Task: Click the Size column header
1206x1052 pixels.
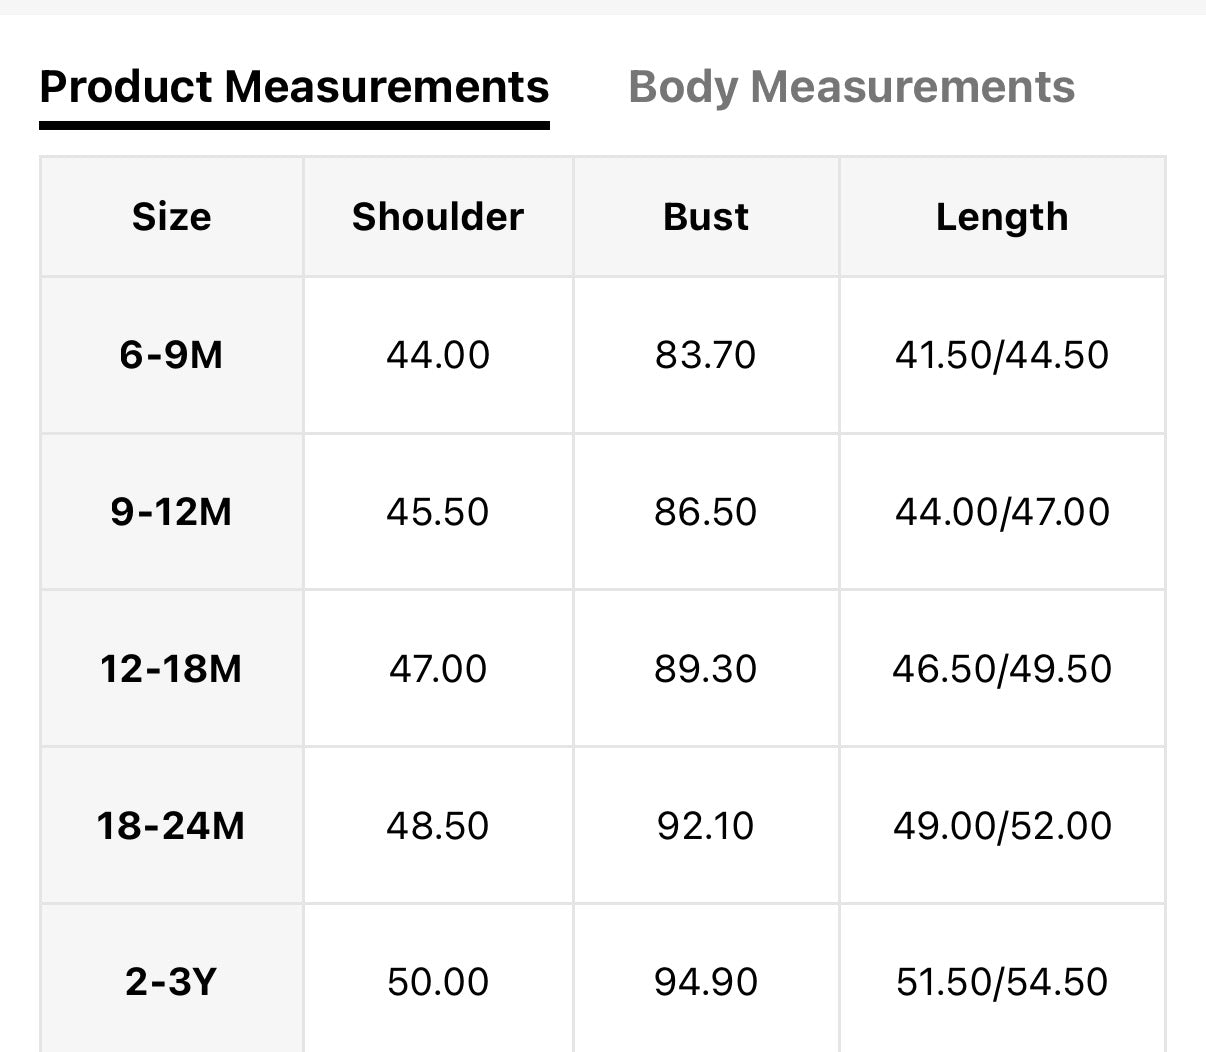Action: click(x=171, y=217)
